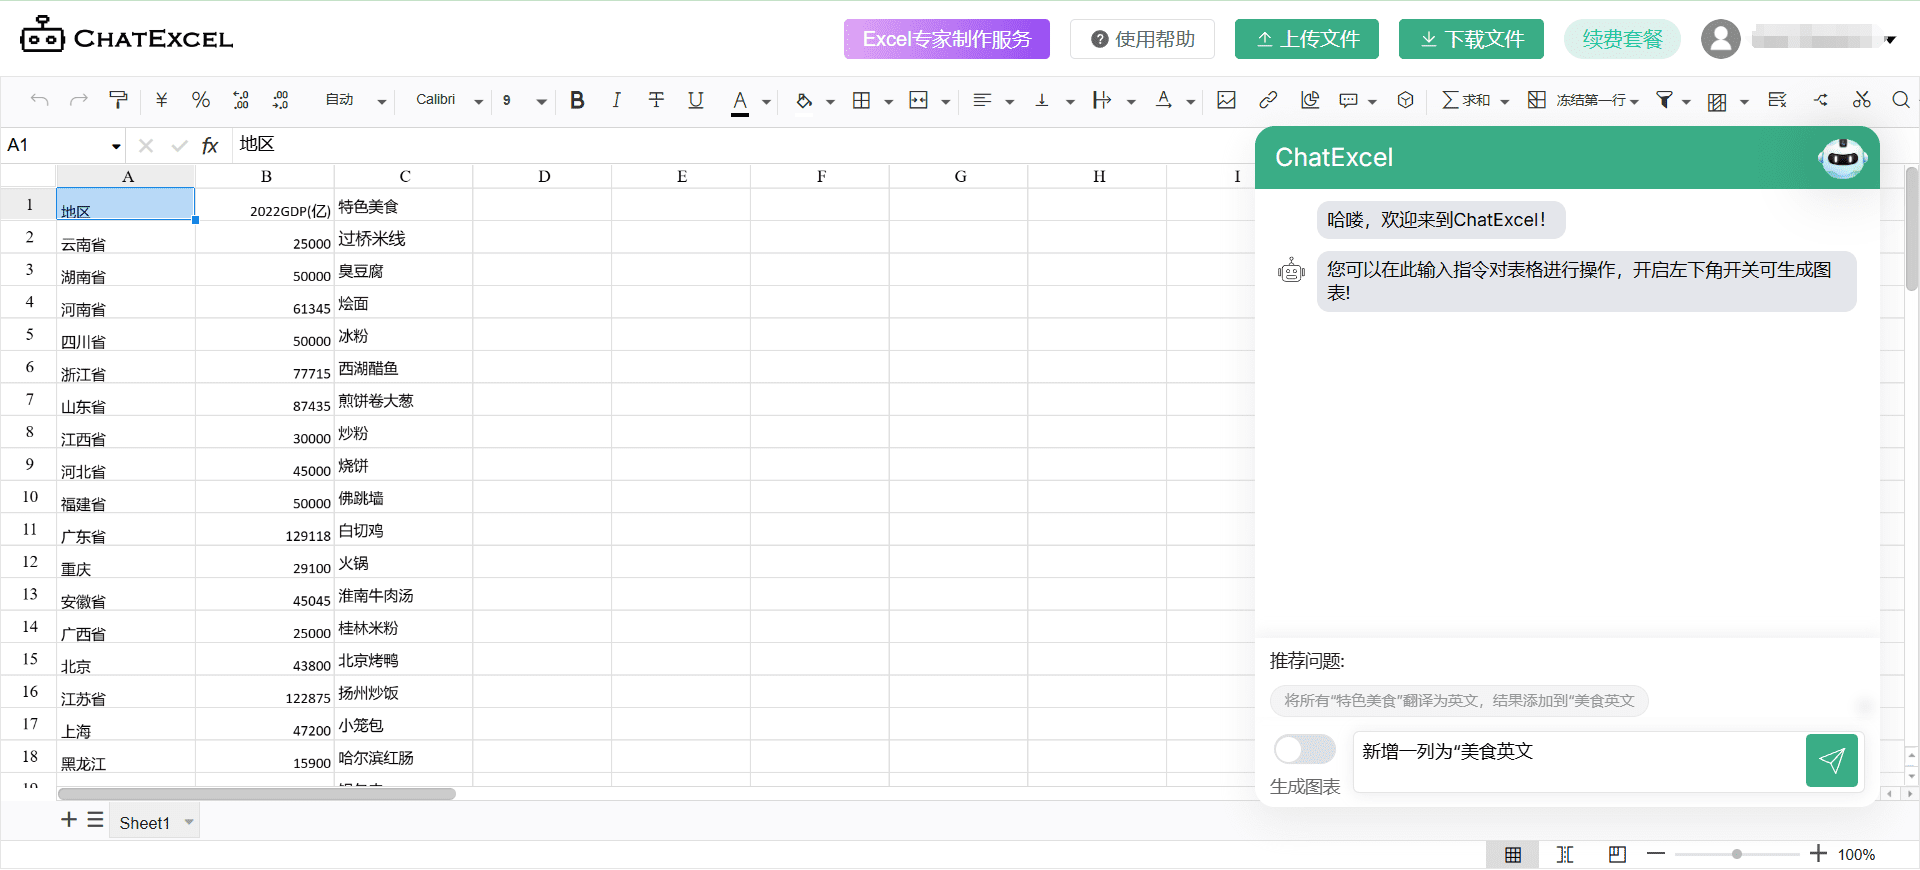This screenshot has width=1920, height=870.
Task: Increase decimal places
Action: 281,100
